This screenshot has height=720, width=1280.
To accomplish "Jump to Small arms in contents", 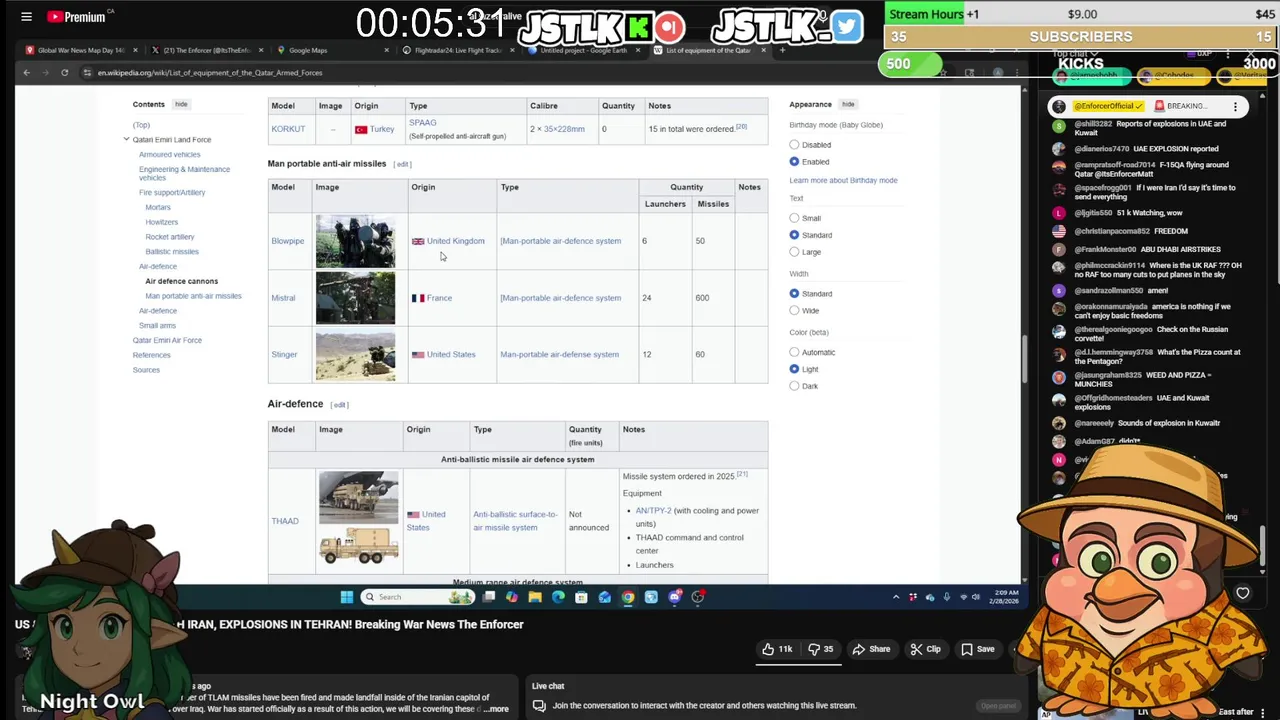I will tap(157, 325).
